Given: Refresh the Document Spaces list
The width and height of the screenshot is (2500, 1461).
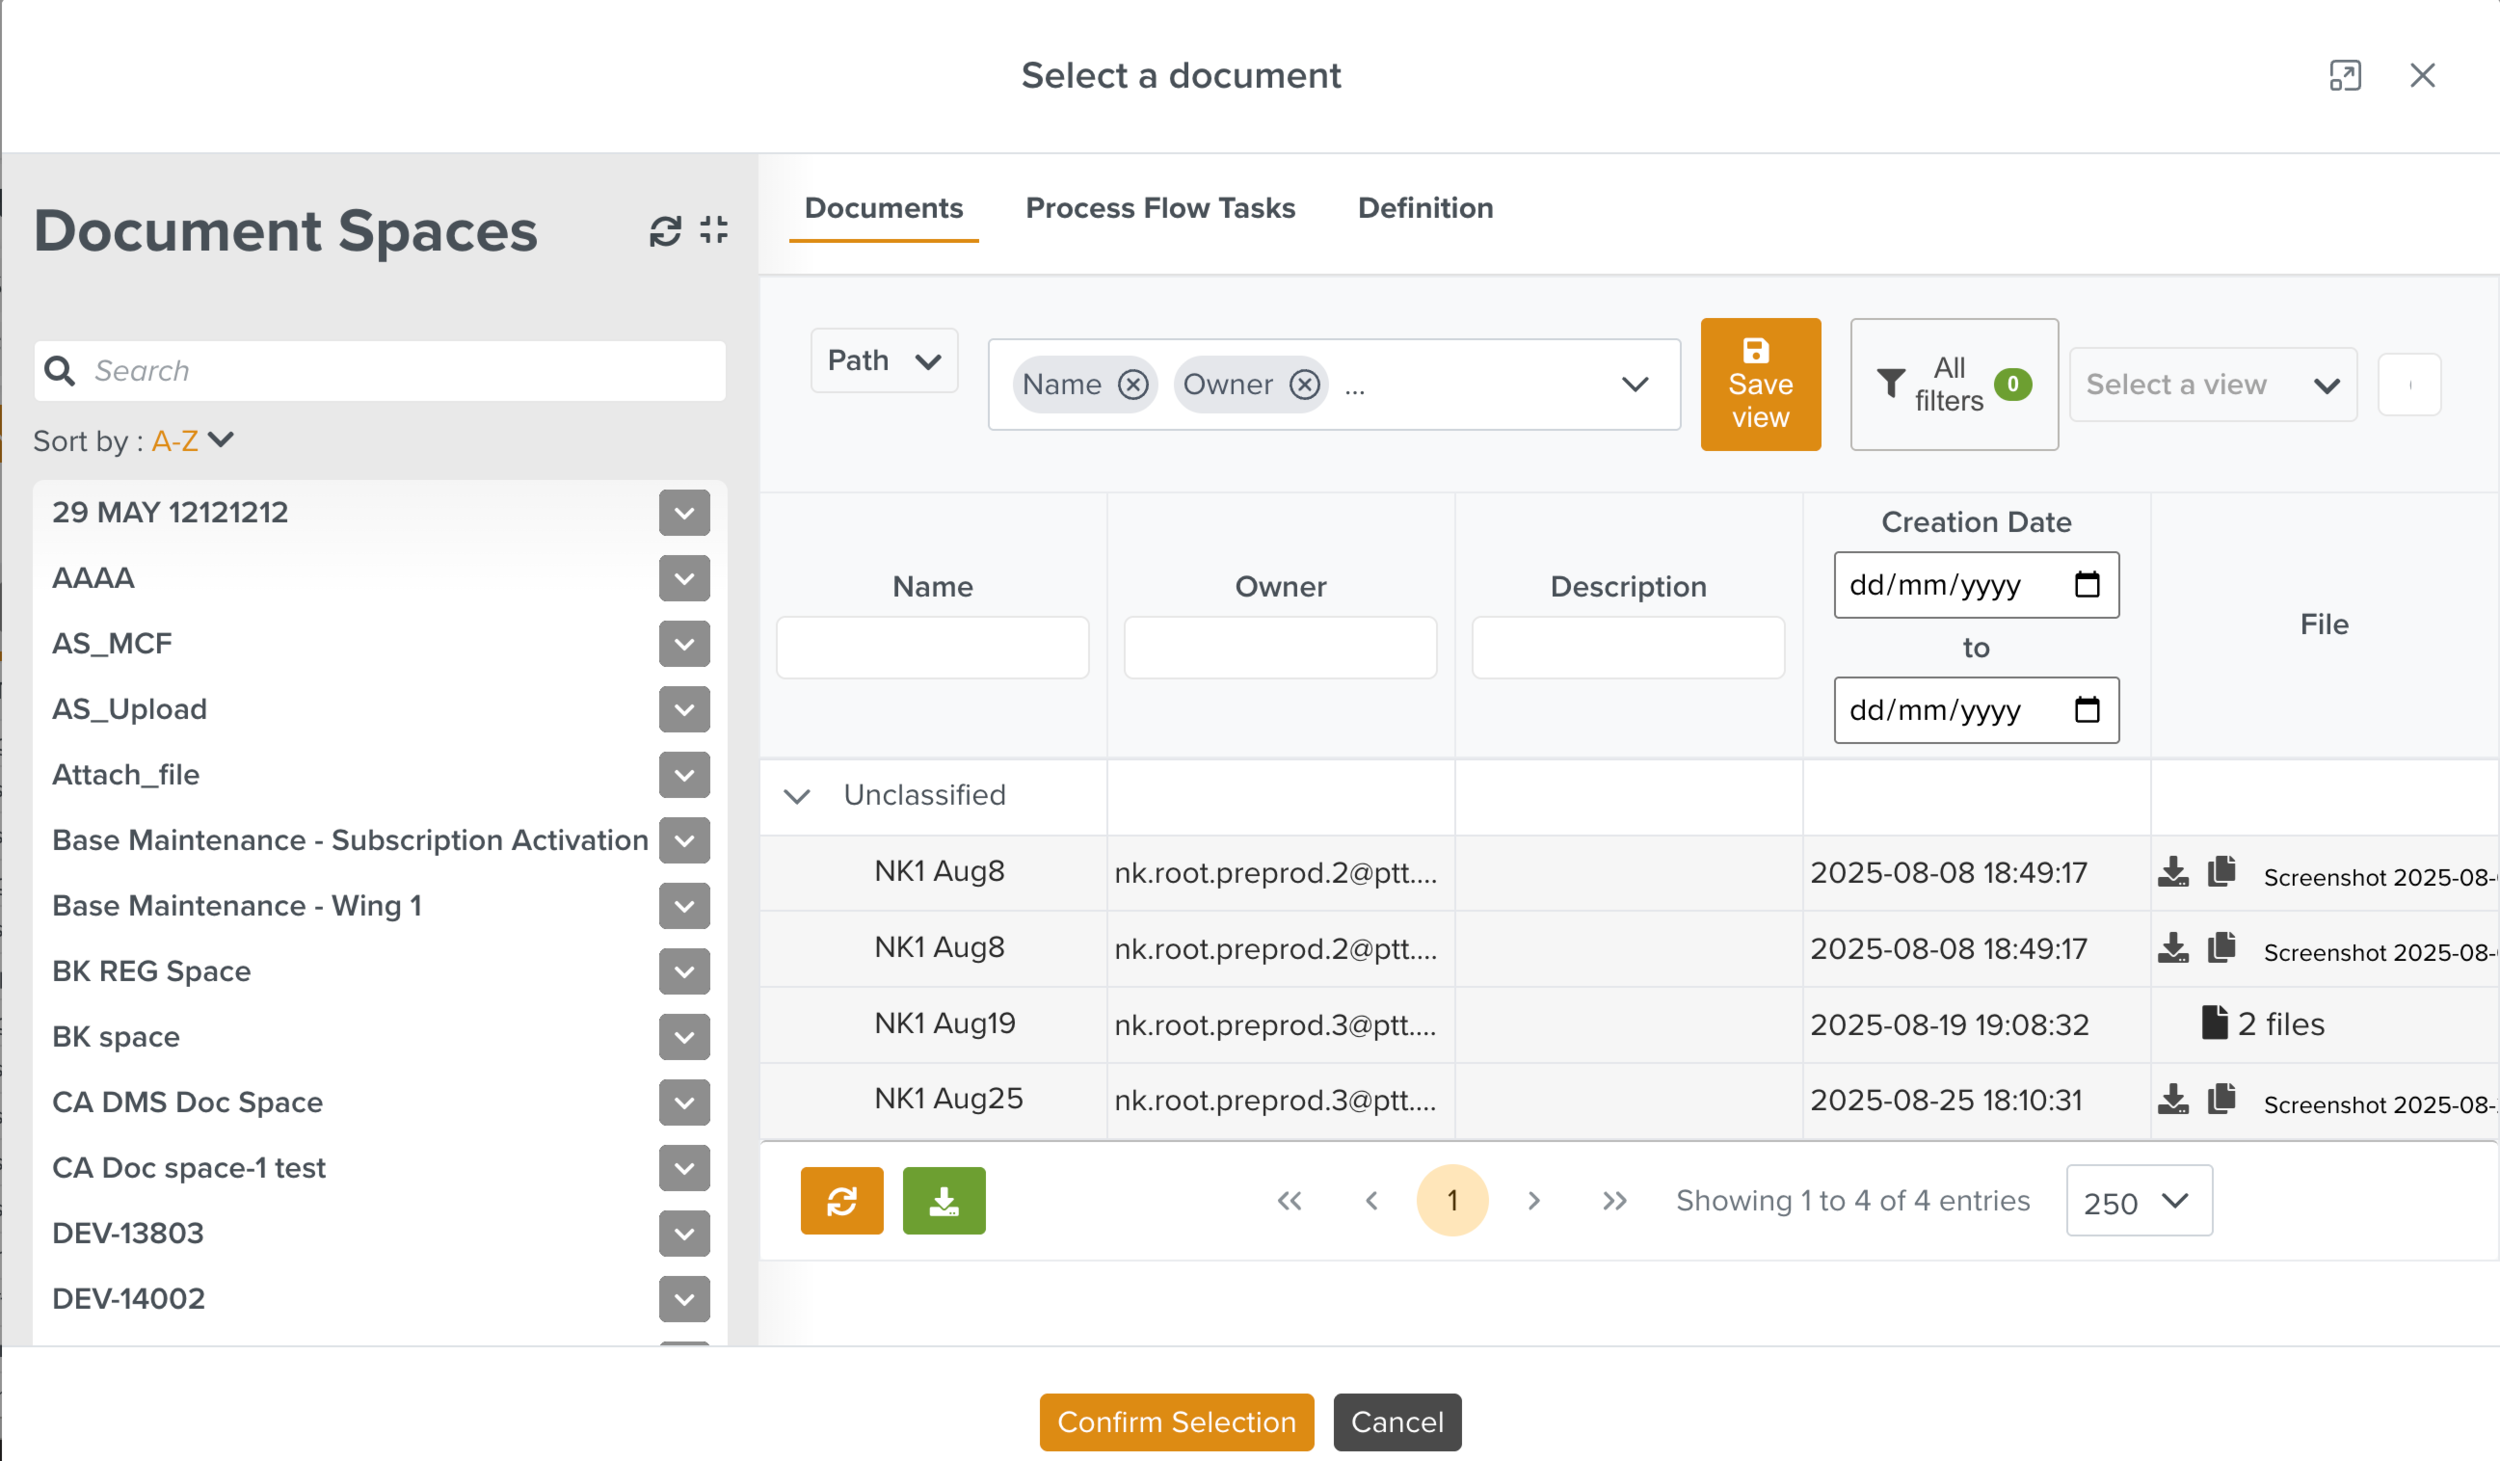Looking at the screenshot, I should [665, 231].
